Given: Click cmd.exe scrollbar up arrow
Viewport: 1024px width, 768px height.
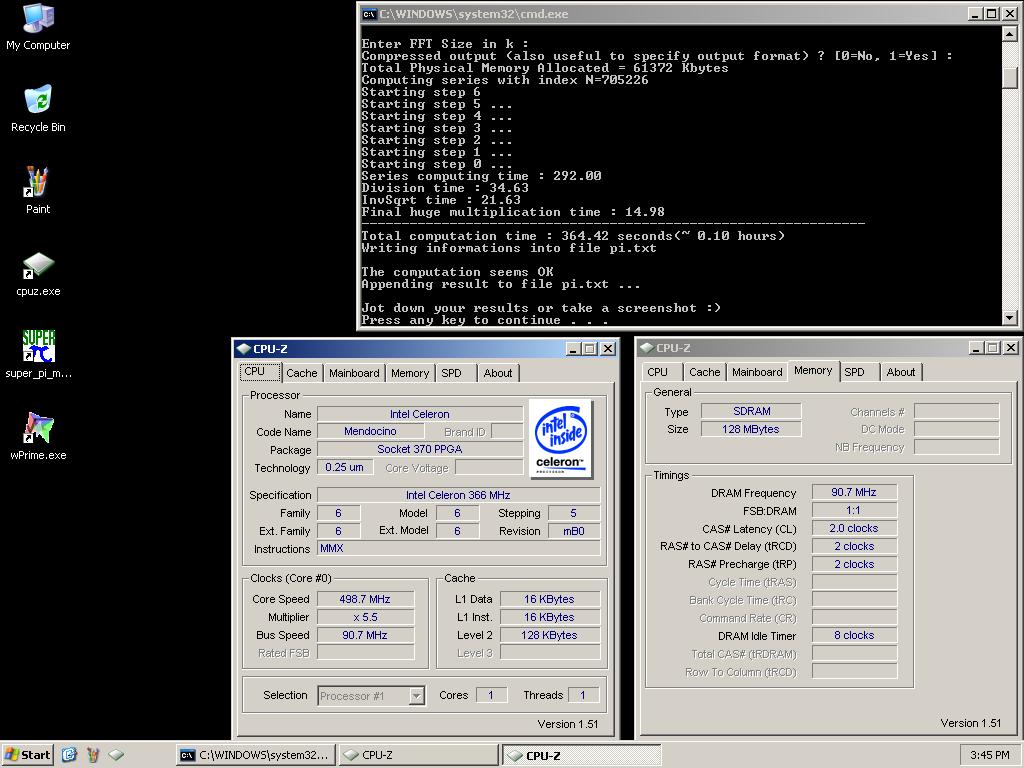Looking at the screenshot, I should point(1010,33).
